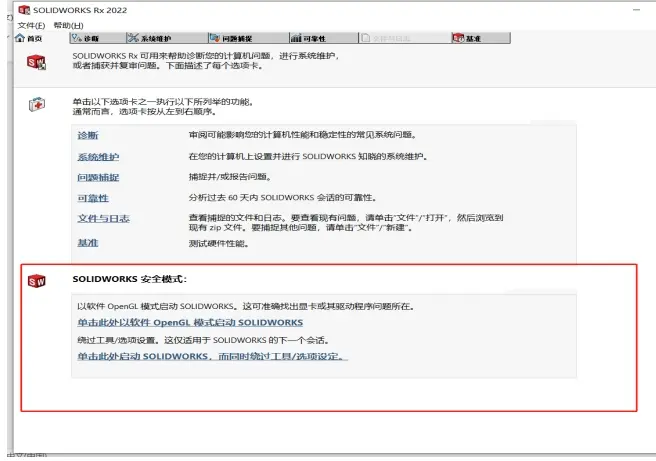Switch to the 系统维护 tab
Image resolution: width=656 pixels, height=461 pixels.
point(167,38)
